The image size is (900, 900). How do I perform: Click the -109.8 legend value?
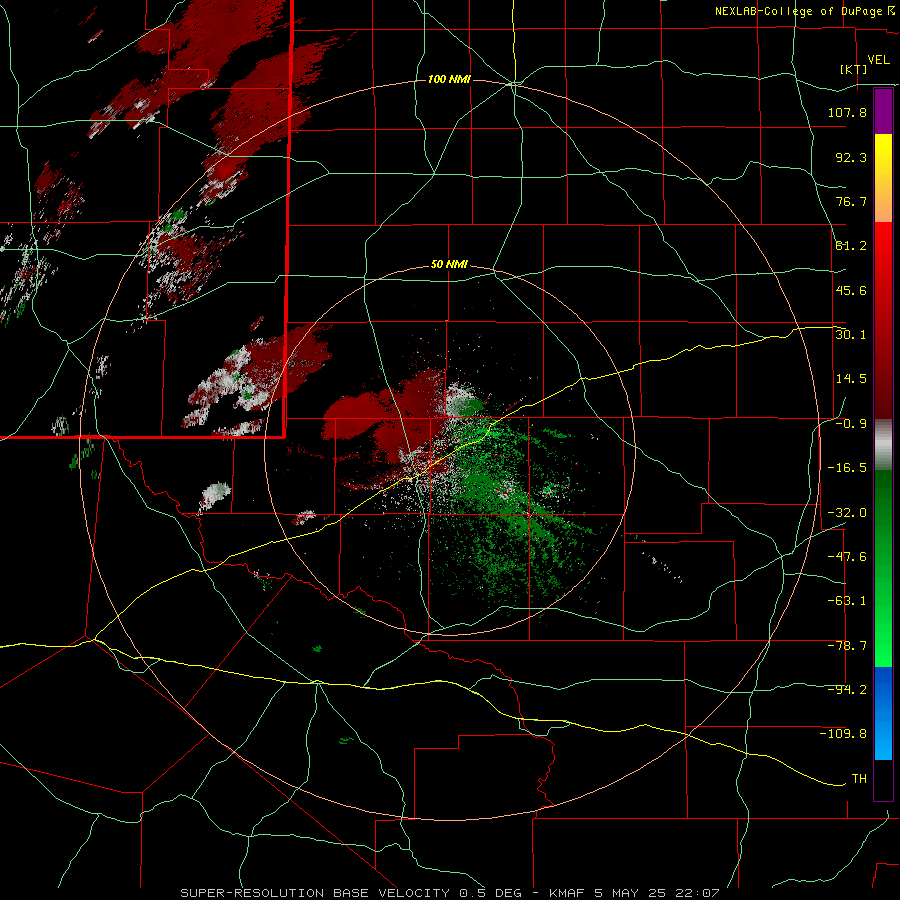[x=843, y=734]
